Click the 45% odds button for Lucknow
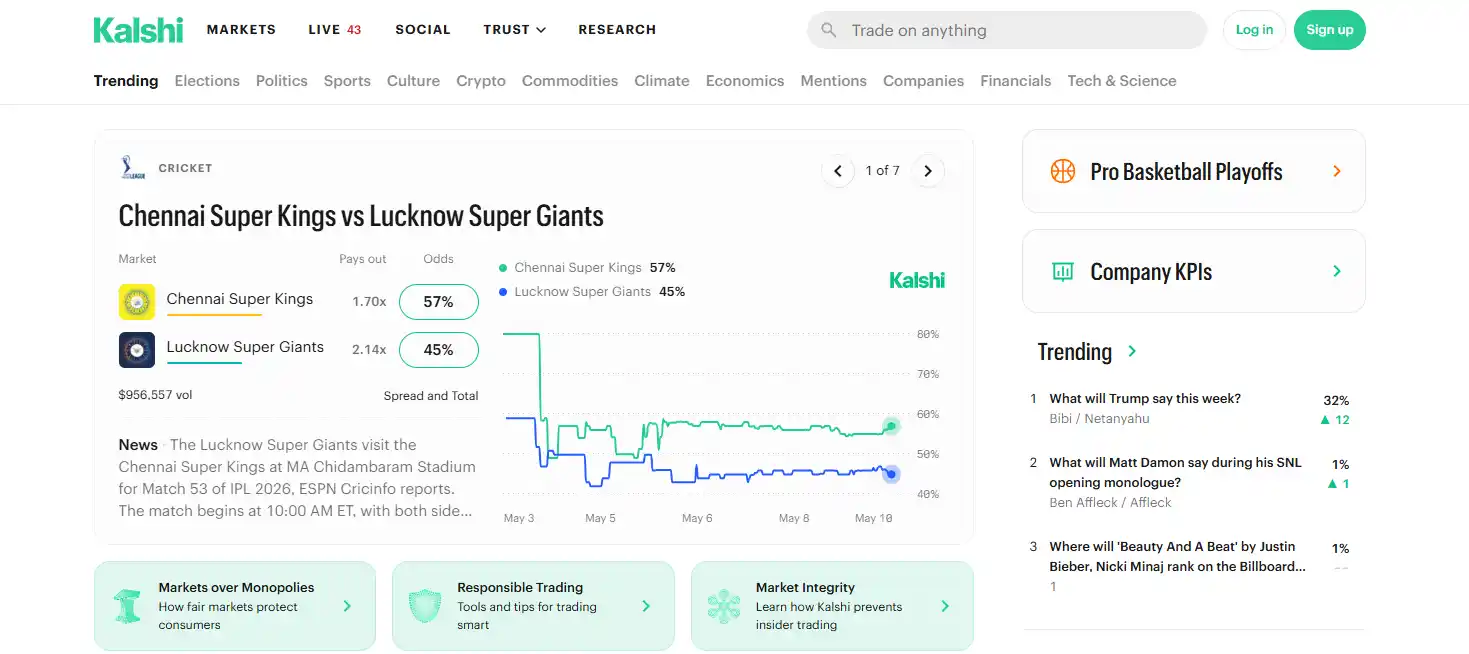The image size is (1469, 654). [x=438, y=350]
